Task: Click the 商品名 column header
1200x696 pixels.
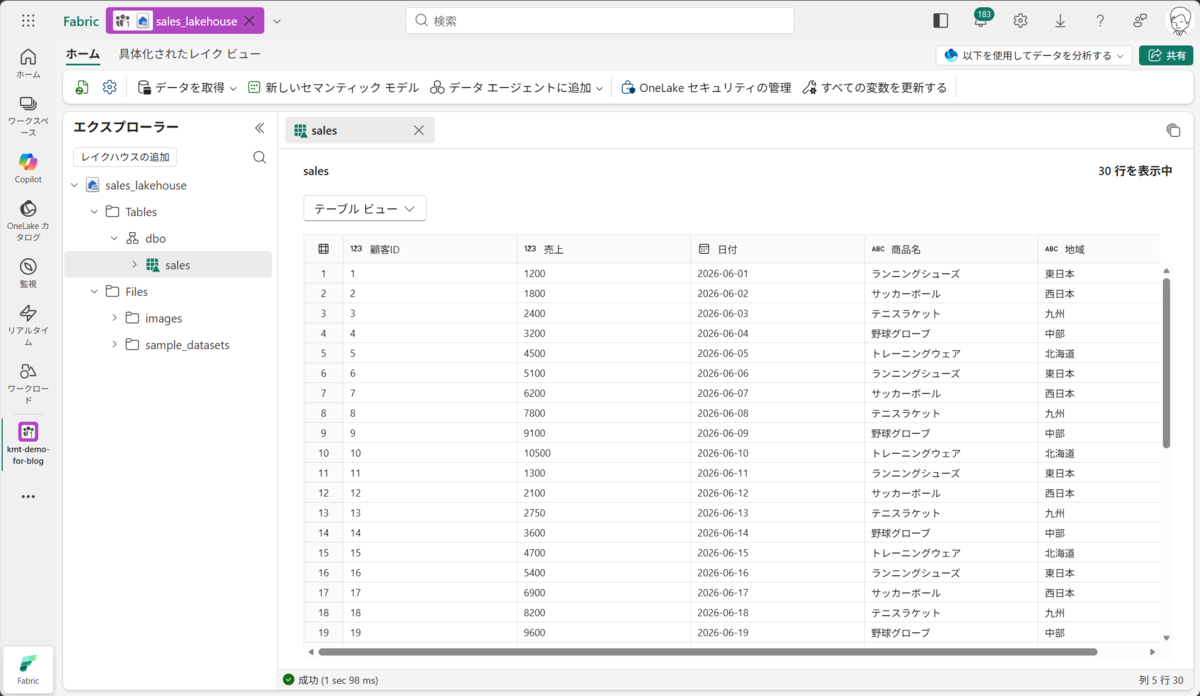Action: point(951,249)
